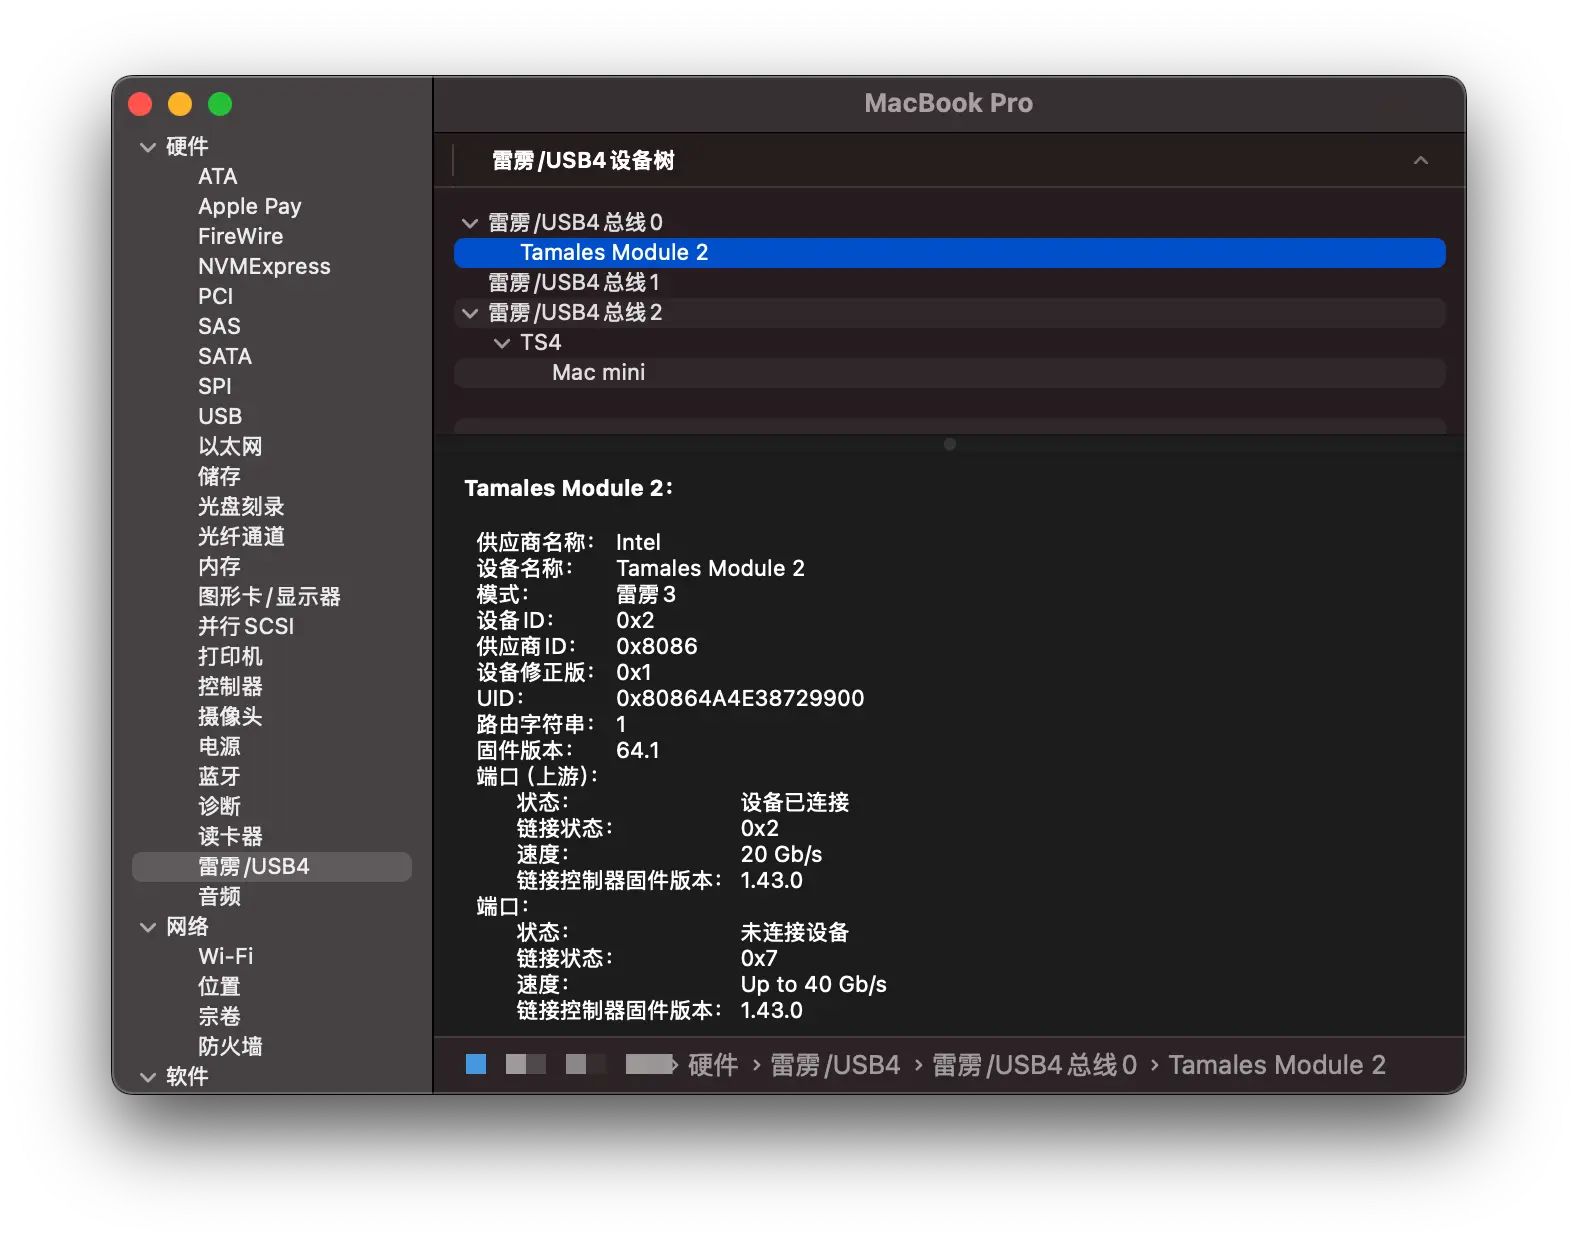Select Mac mini device row

coord(950,373)
